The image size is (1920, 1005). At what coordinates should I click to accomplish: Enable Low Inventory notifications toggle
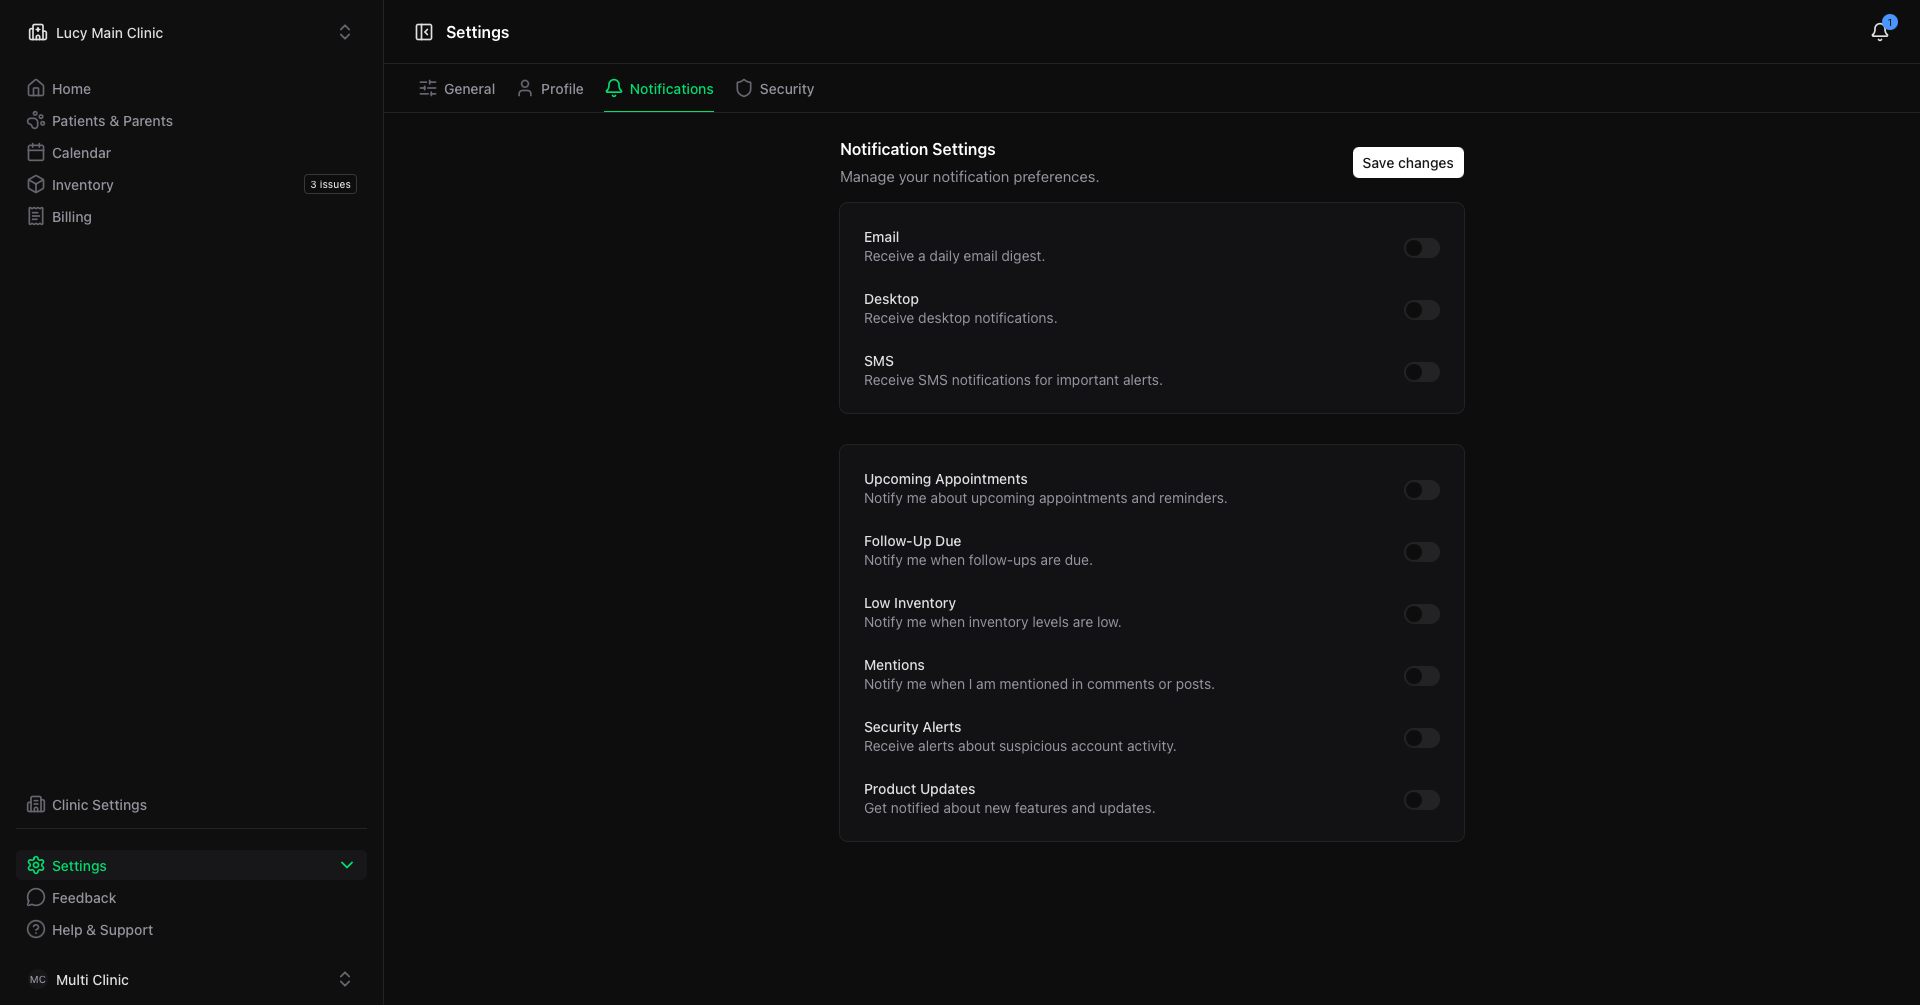pyautogui.click(x=1421, y=614)
